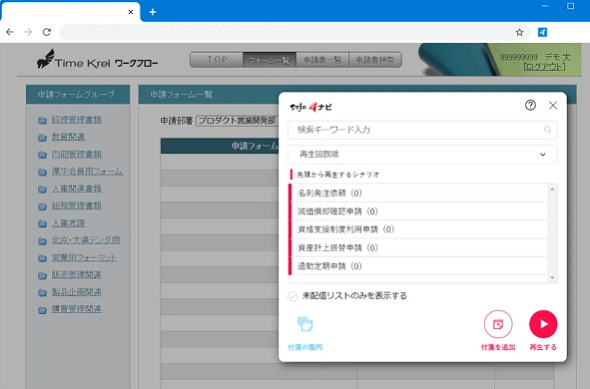Screen dimensions: 590x389
Task: Click the 厚生会員用フォーム folder icon
Action: point(42,172)
